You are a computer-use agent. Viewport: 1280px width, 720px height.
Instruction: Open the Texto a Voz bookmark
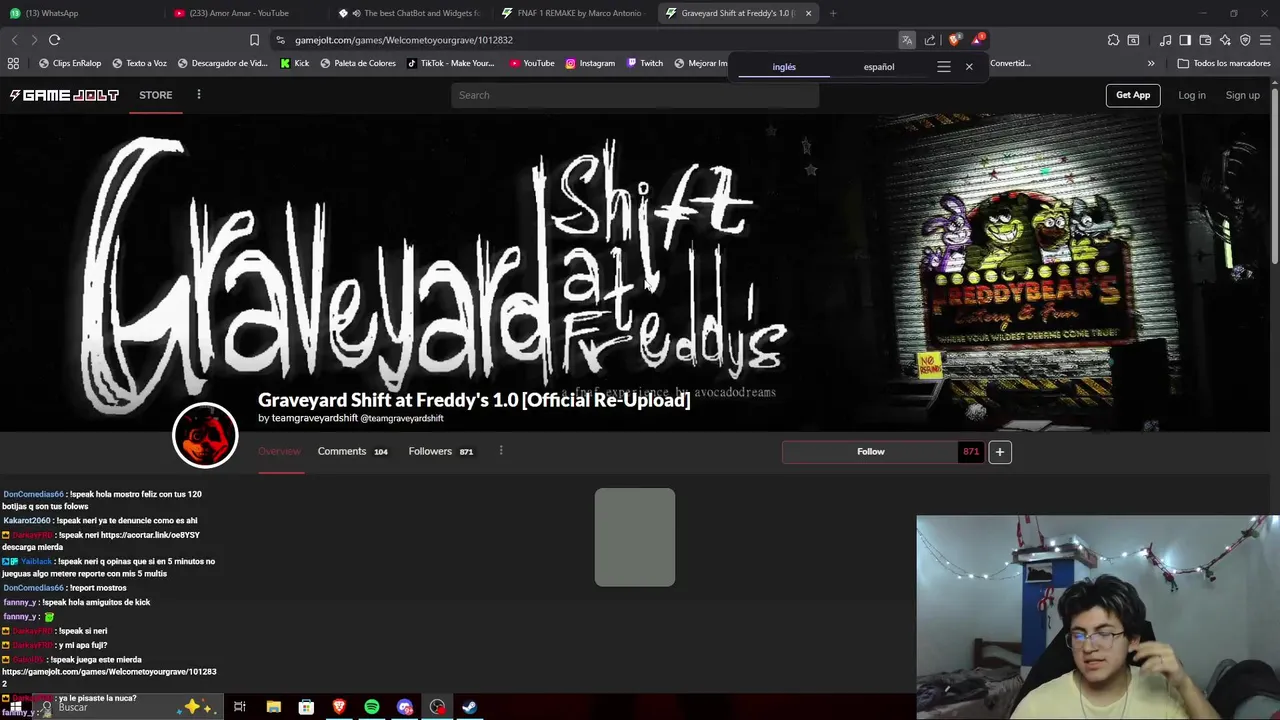click(139, 63)
